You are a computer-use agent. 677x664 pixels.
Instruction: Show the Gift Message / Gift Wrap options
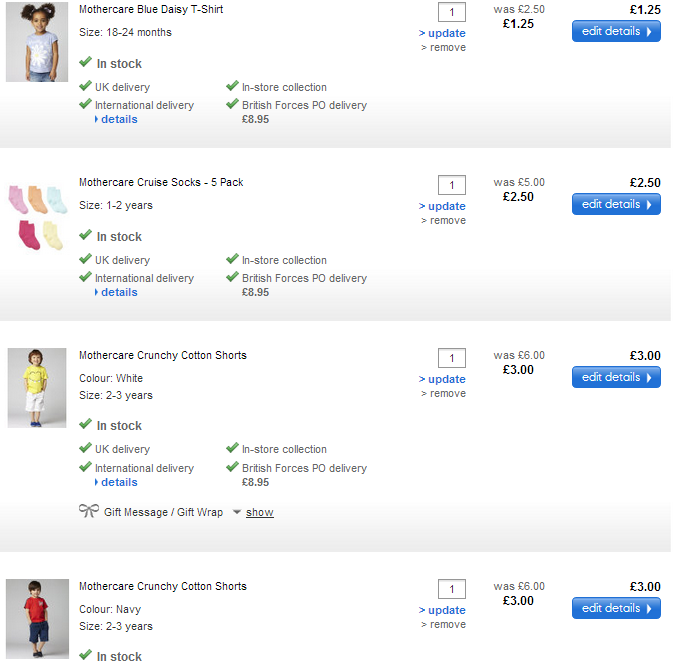tap(260, 512)
